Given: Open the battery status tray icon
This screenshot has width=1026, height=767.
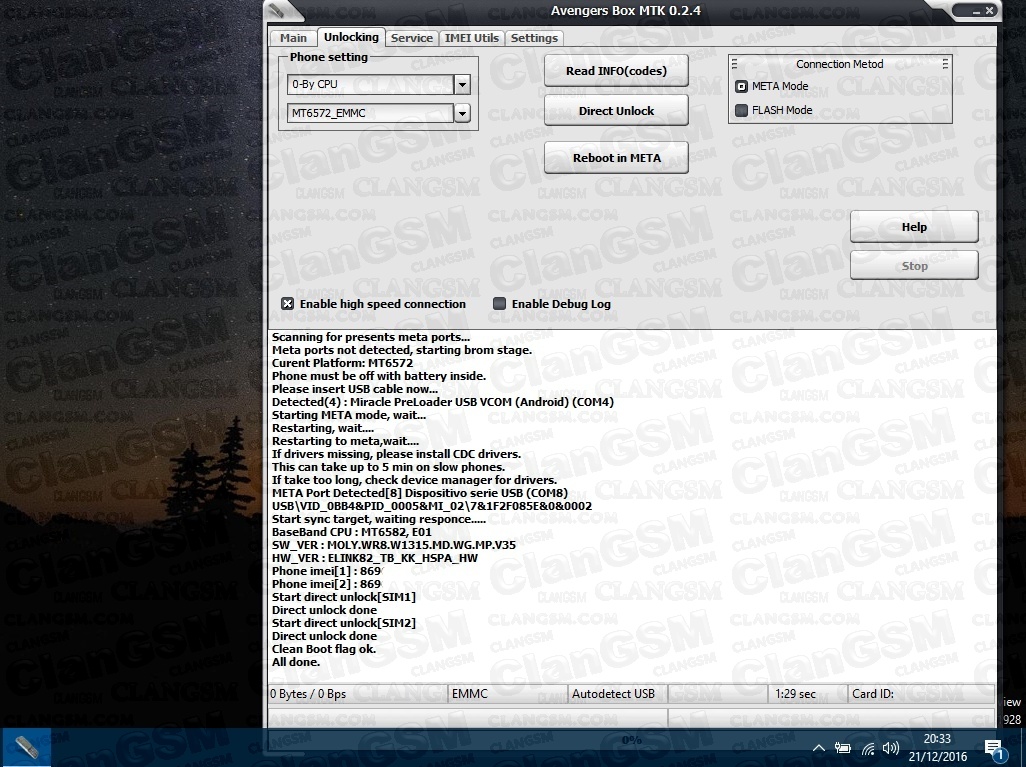Looking at the screenshot, I should coord(843,748).
